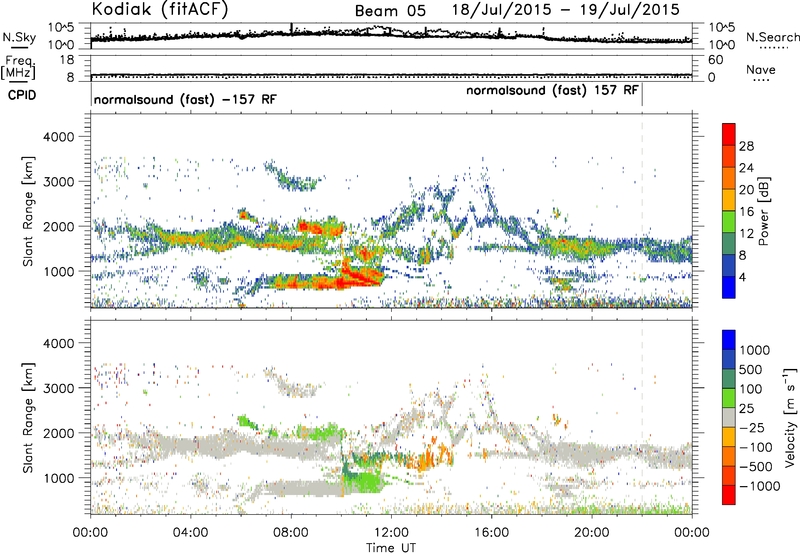The image size is (800, 554).
Task: Click the '08:00' time axis tick
Action: click(x=291, y=533)
